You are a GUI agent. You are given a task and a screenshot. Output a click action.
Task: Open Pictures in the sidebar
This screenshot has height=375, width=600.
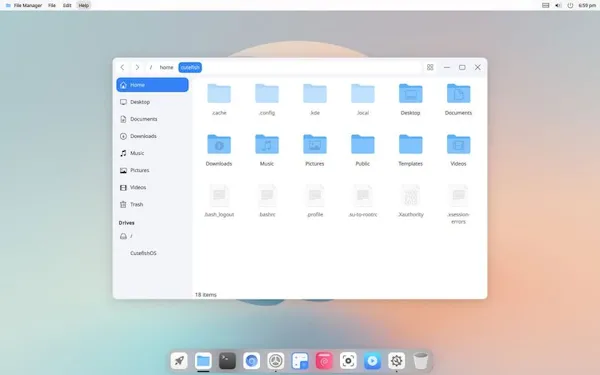click(152, 170)
